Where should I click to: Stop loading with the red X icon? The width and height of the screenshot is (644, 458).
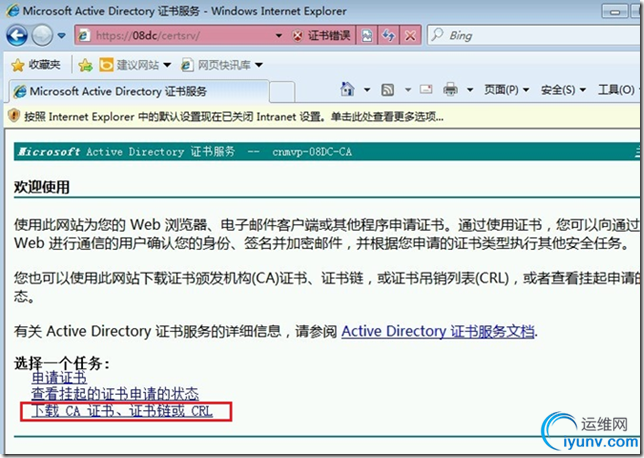coord(410,36)
